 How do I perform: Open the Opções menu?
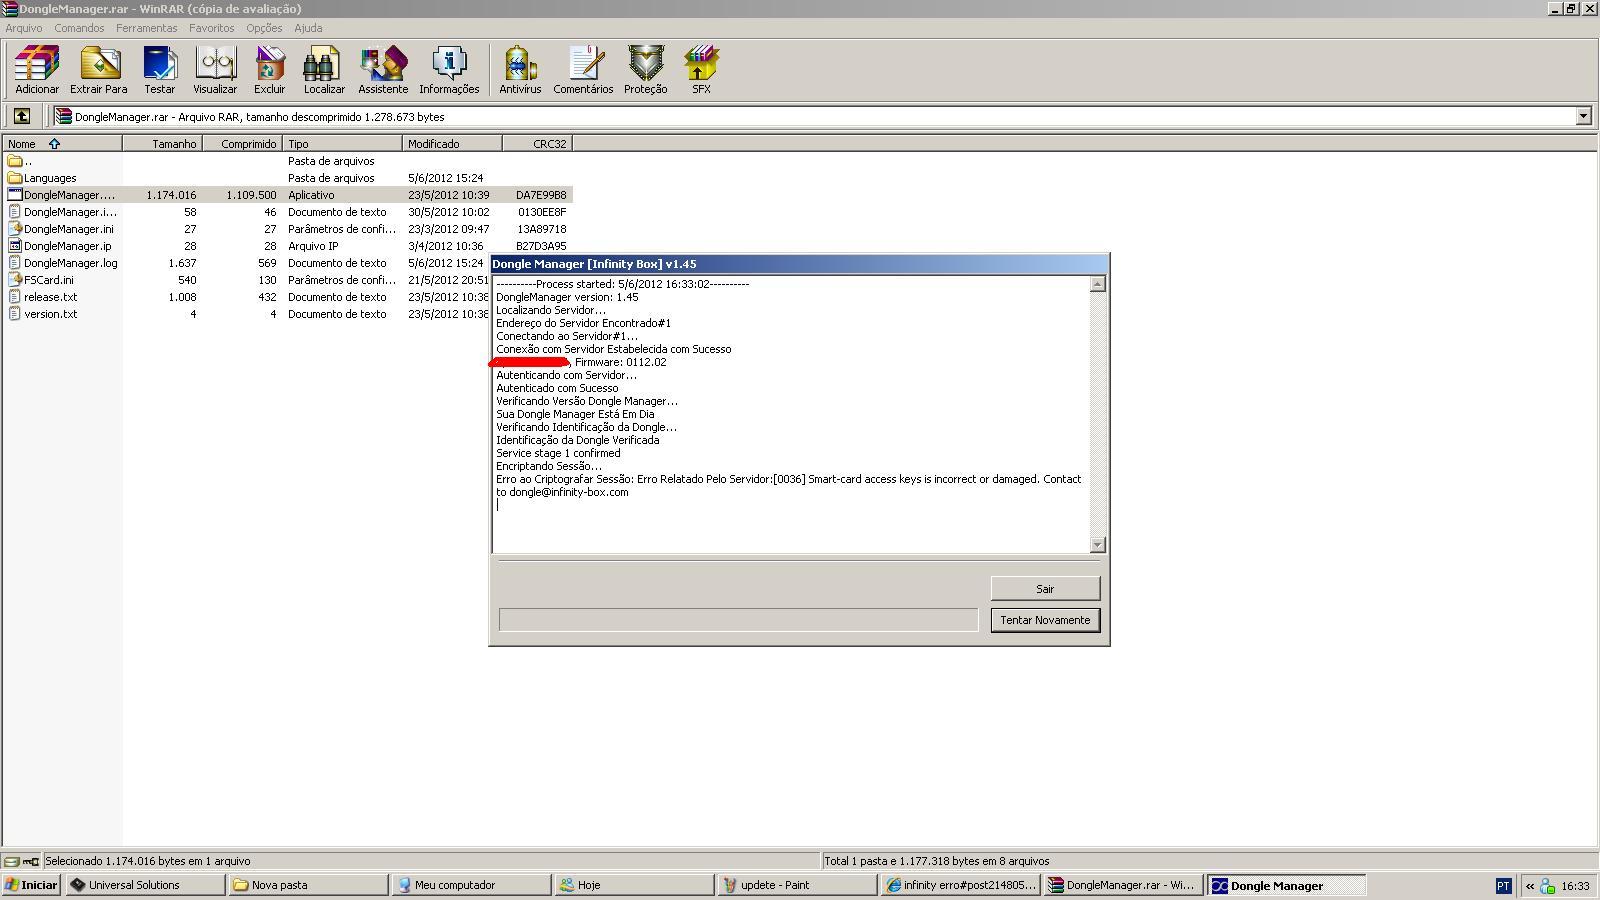pos(264,28)
